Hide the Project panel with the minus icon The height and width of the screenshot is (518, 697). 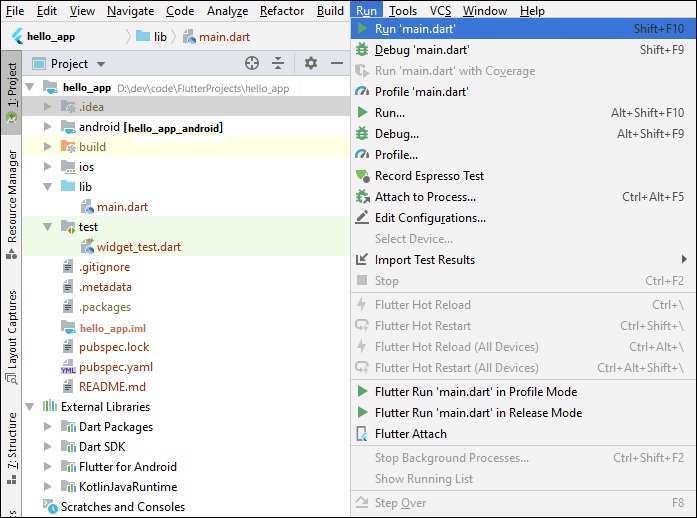coord(337,63)
